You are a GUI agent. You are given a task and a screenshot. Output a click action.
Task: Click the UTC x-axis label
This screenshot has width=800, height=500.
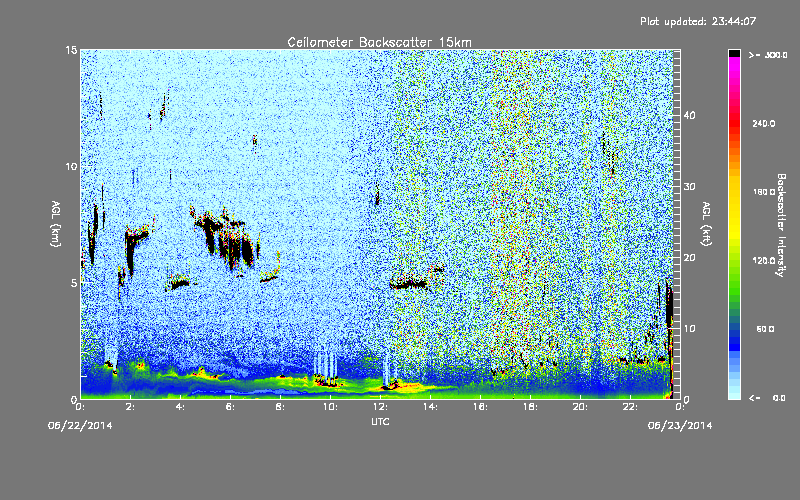pyautogui.click(x=380, y=421)
